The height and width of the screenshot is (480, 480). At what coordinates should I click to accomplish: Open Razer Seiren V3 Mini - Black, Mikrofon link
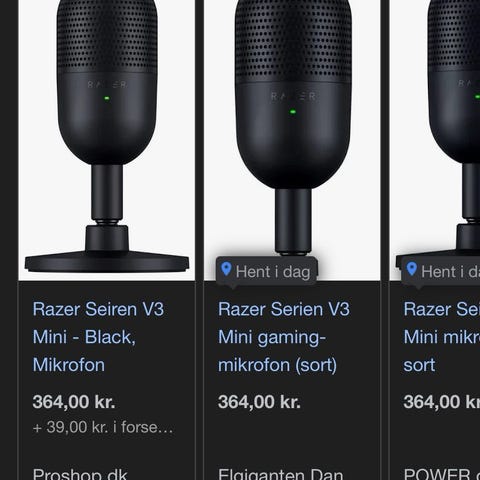(x=98, y=337)
